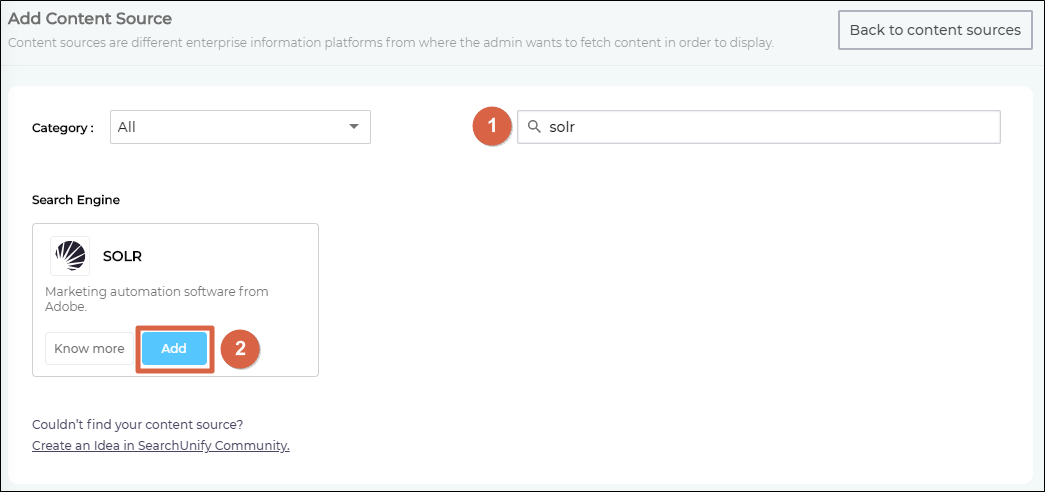Open Create an Idea in SearchUnify Community link

point(161,445)
